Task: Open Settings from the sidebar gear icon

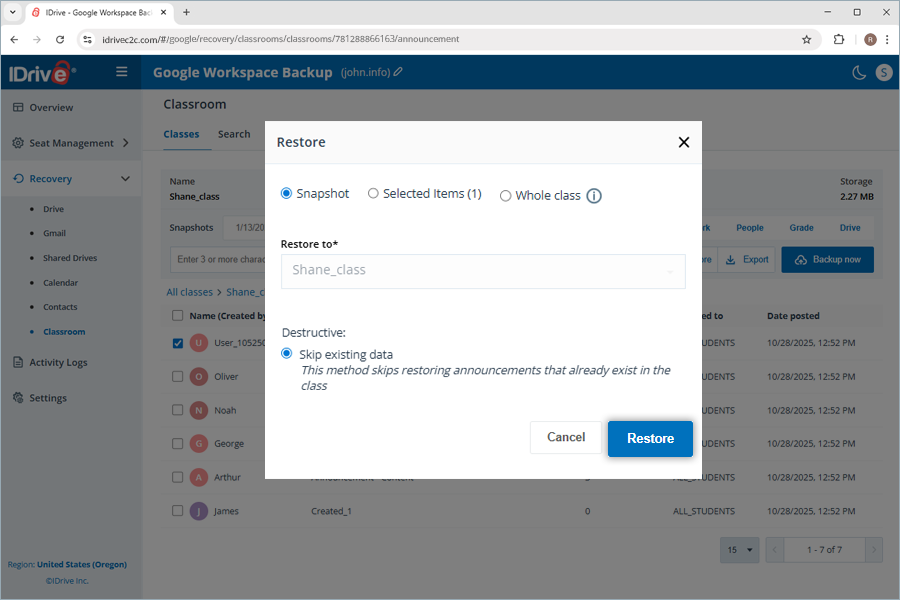Action: (19, 397)
